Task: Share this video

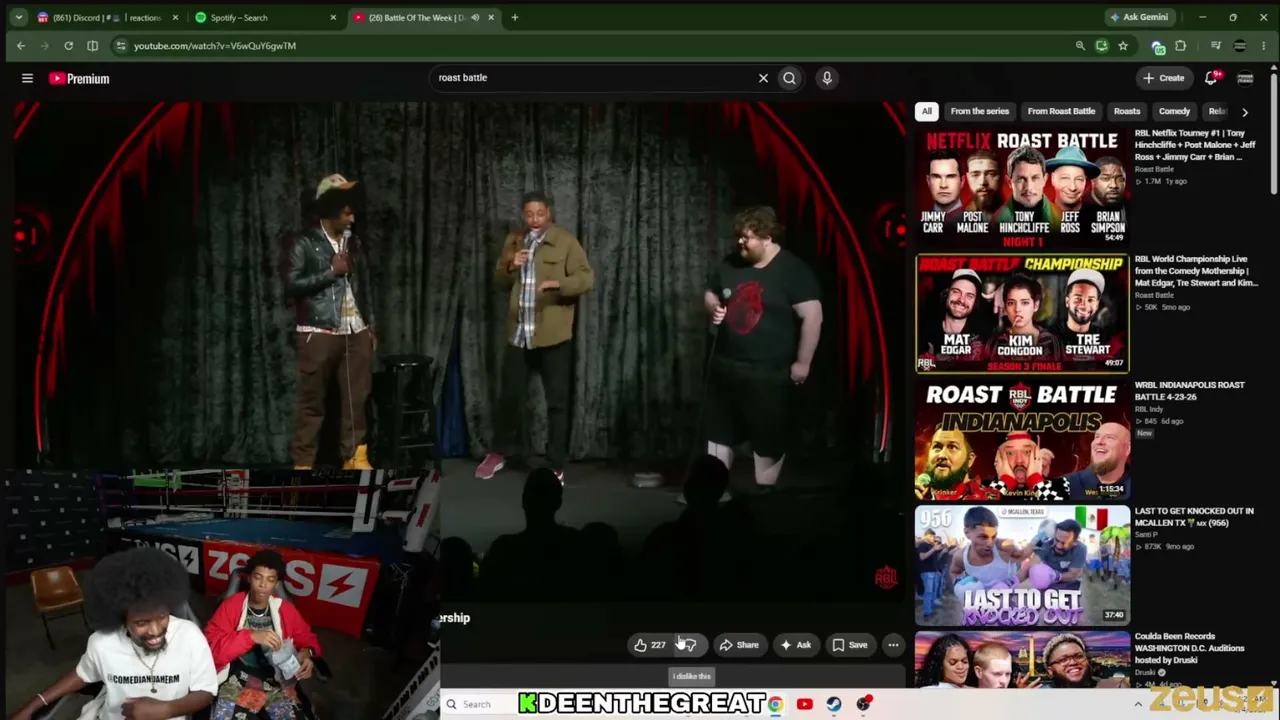Action: [739, 645]
